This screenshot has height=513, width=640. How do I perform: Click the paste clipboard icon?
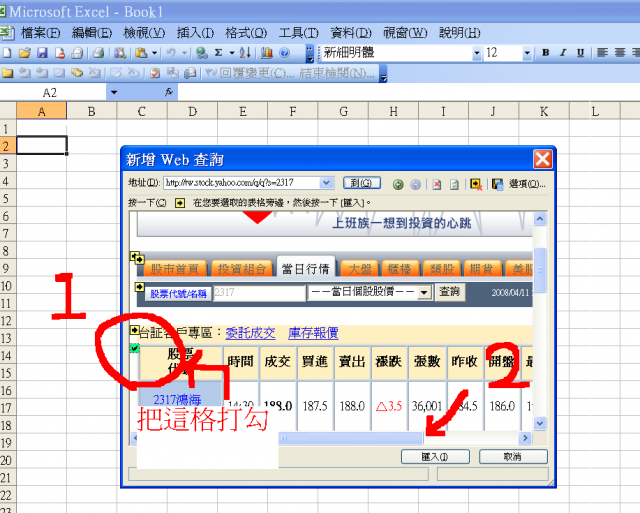141,53
